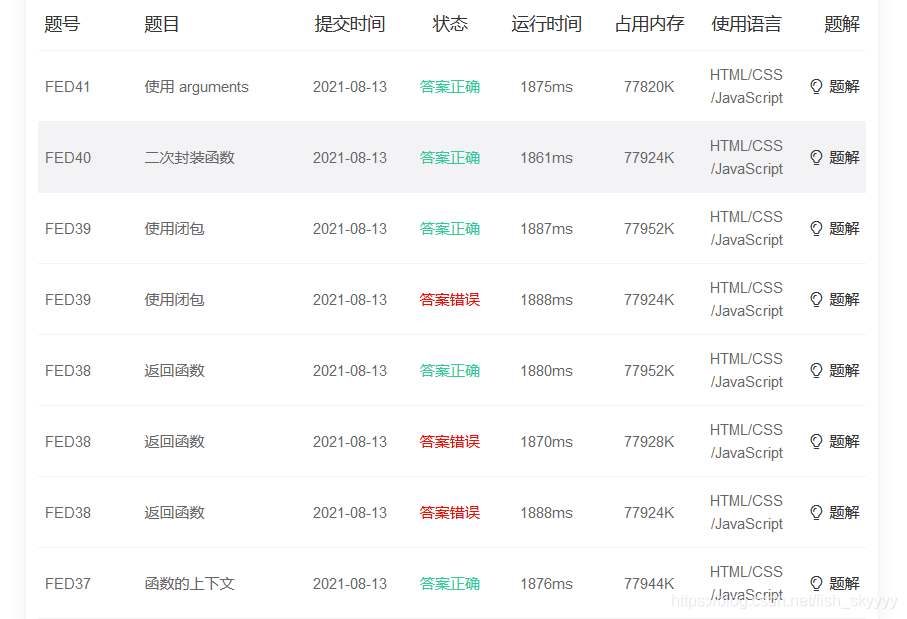907x619 pixels.
Task: Click the 77944K memory value
Action: coord(649,583)
